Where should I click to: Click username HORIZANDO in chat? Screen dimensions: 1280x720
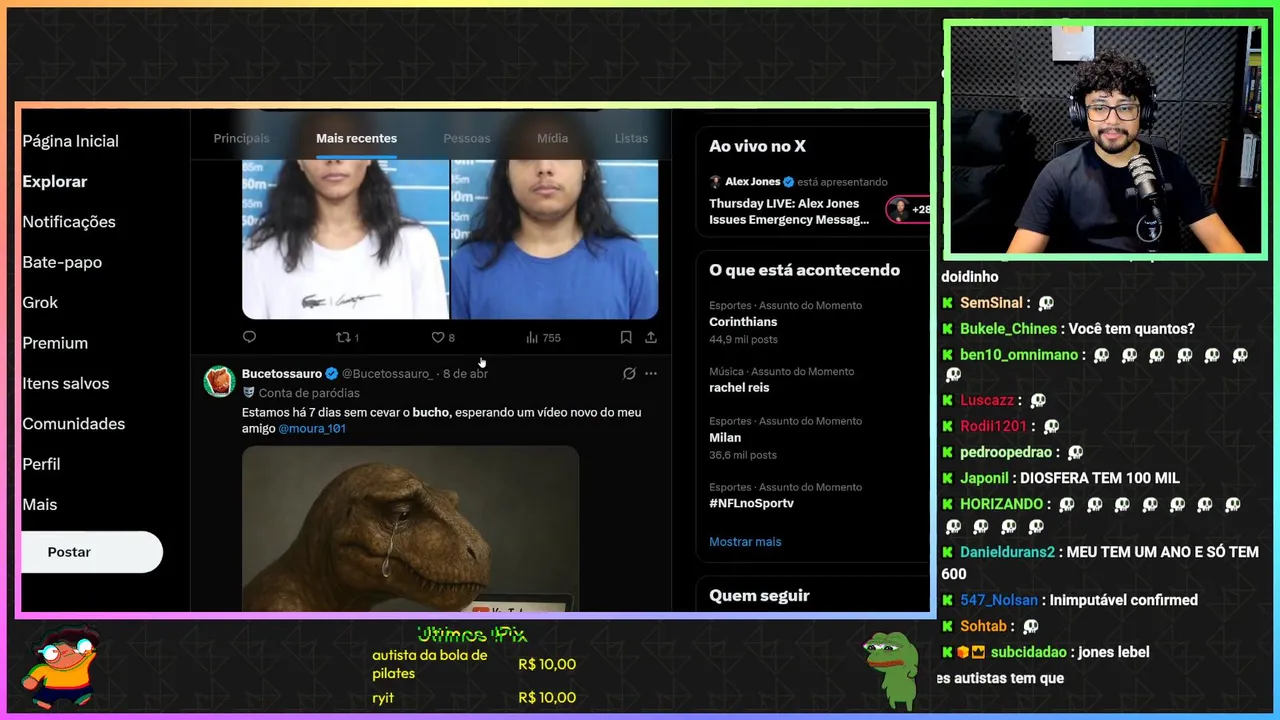[1001, 504]
